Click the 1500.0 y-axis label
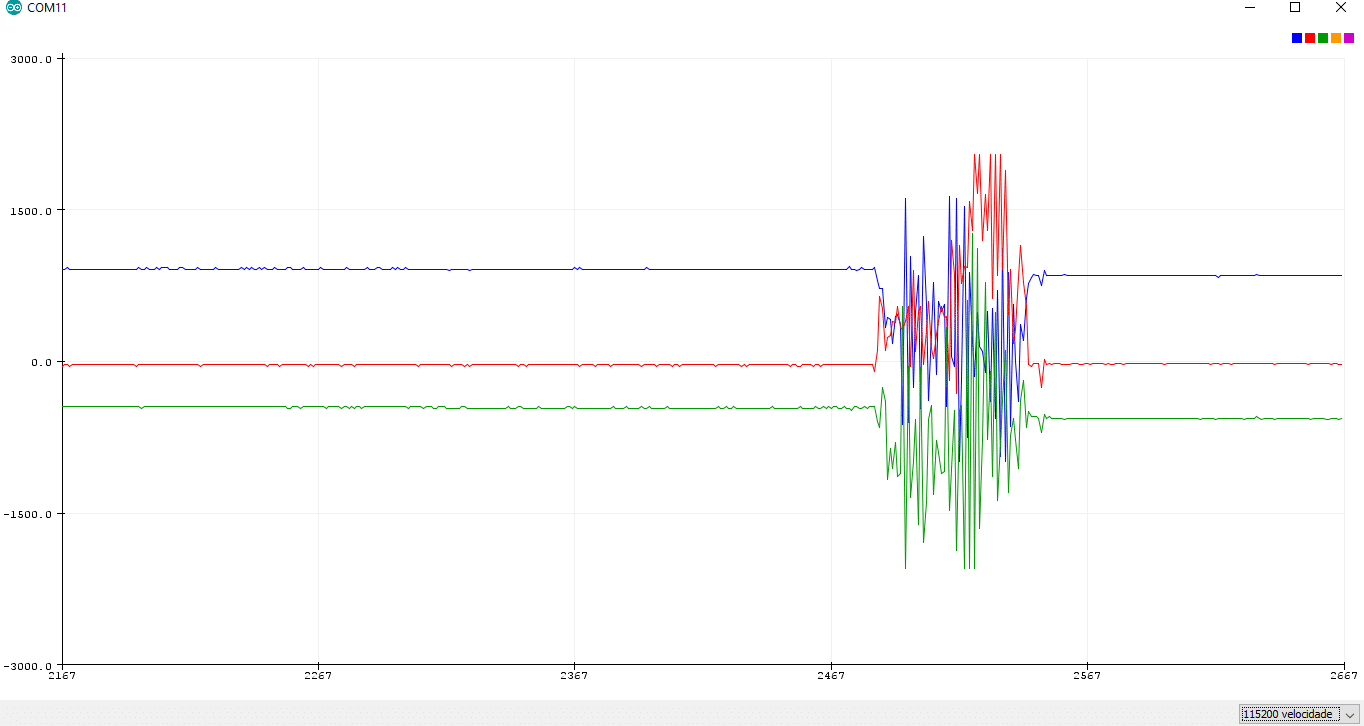 tap(32, 211)
